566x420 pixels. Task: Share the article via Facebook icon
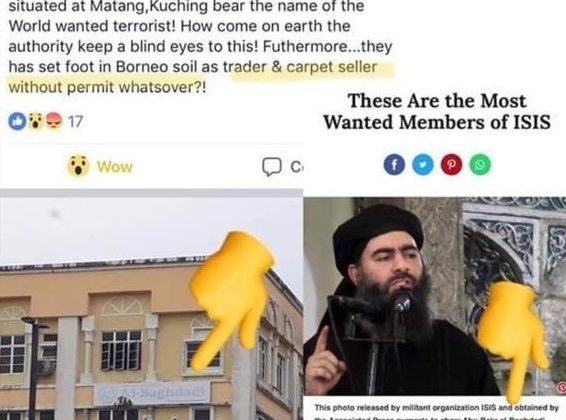coord(394,165)
